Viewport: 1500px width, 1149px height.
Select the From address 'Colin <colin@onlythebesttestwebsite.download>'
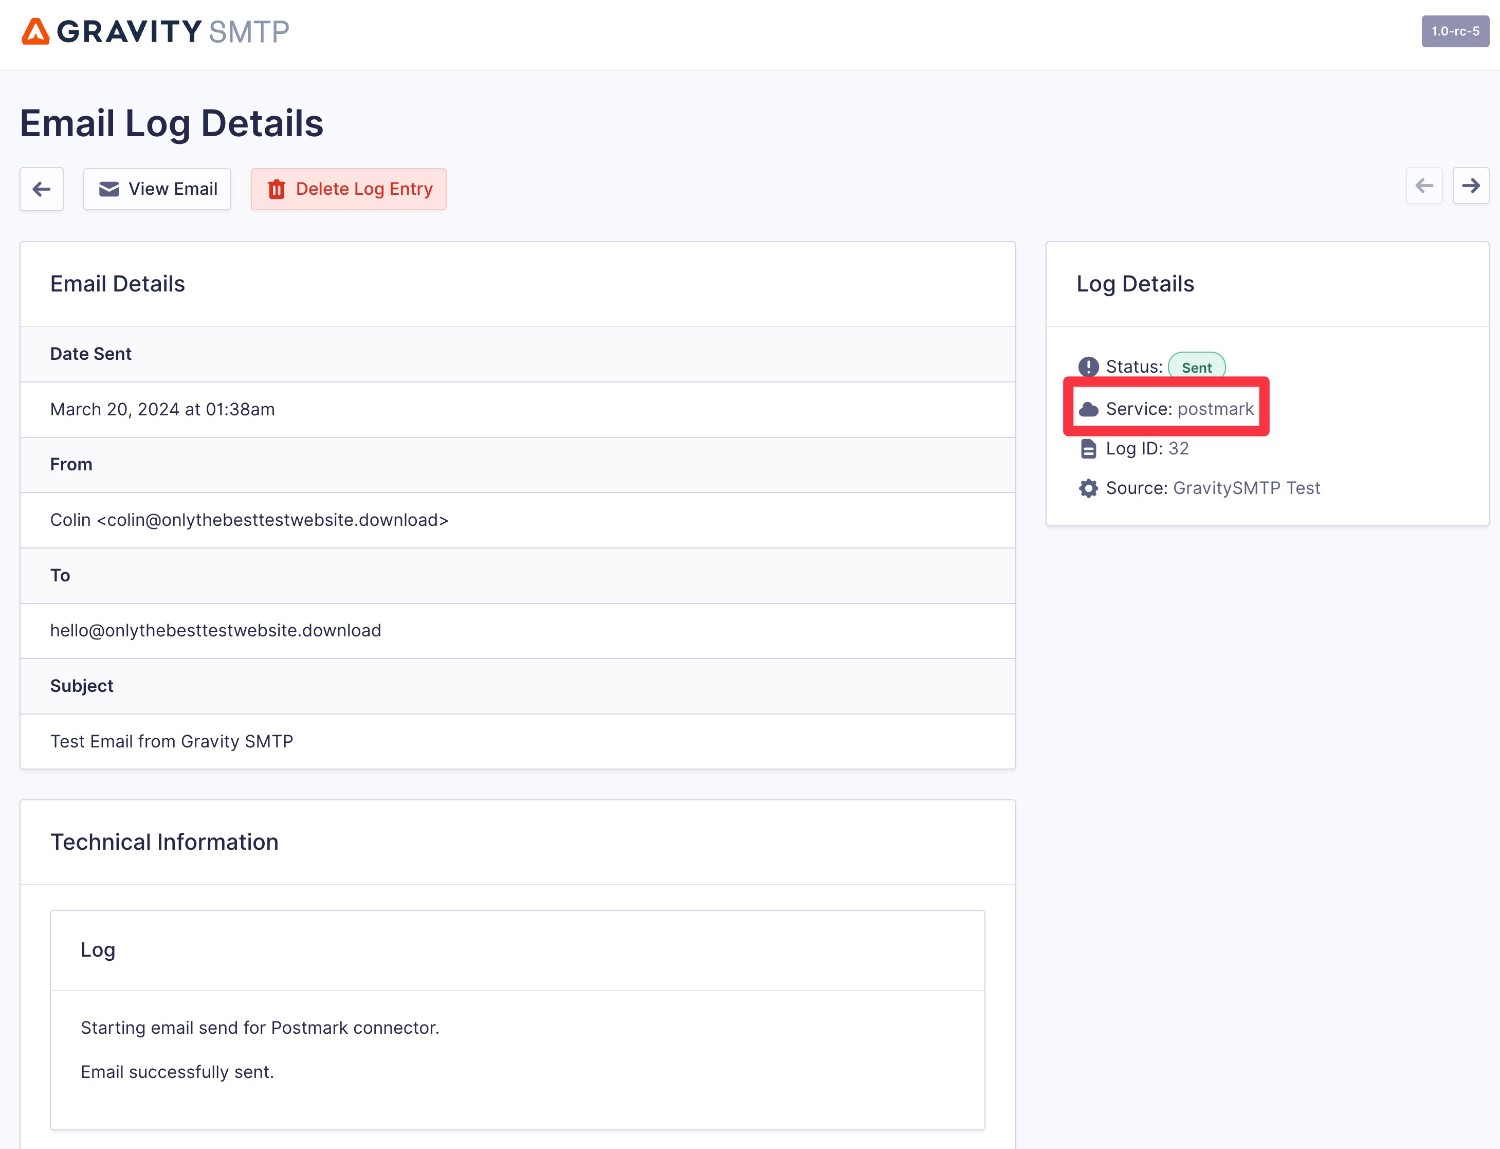(249, 520)
